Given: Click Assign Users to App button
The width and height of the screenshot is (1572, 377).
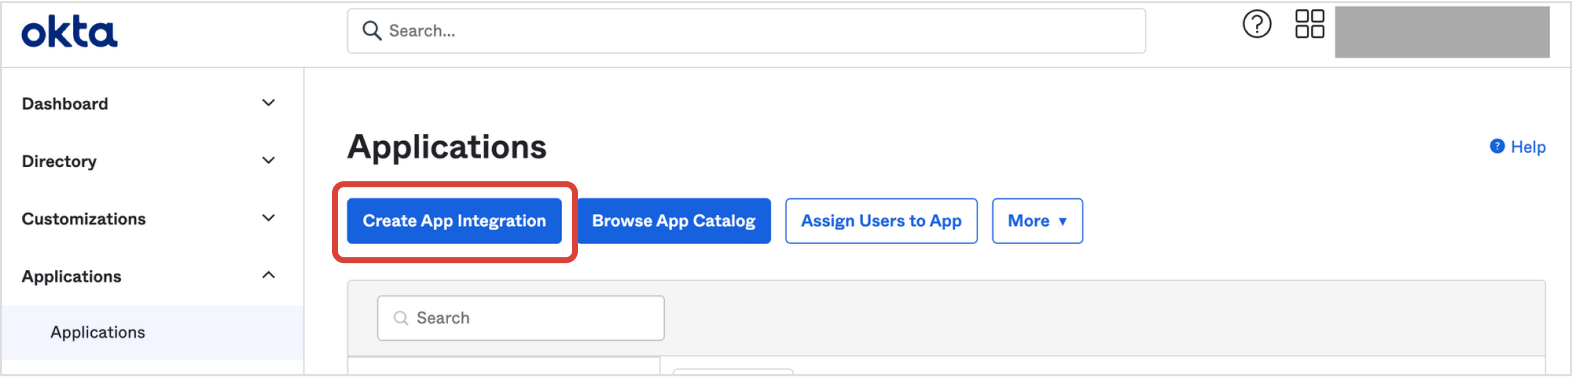Looking at the screenshot, I should [x=881, y=221].
